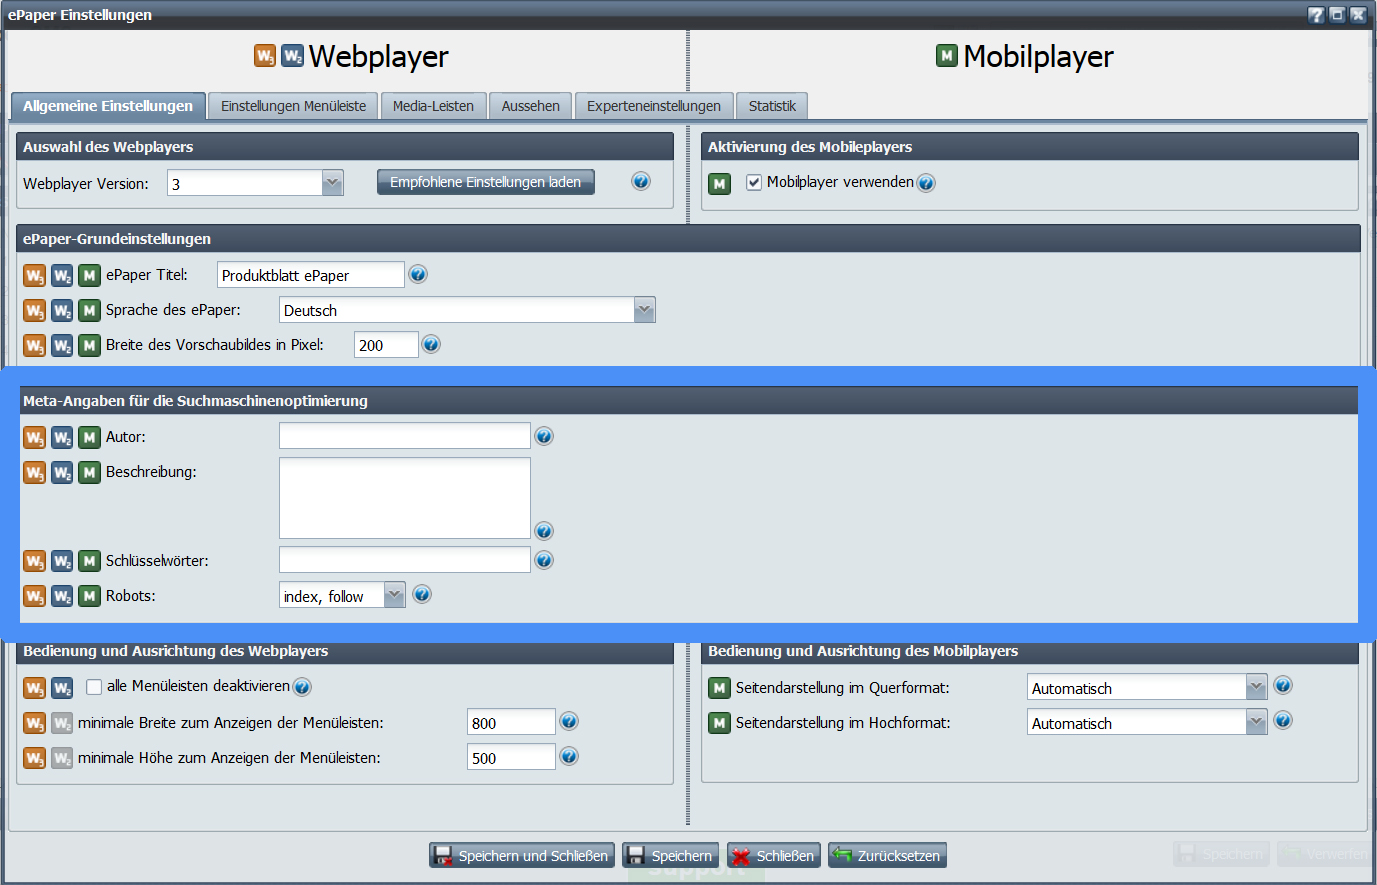Viewport: 1377px width, 885px height.
Task: Expand Seitendarstellung im Hochformat dropdown
Action: click(1257, 722)
